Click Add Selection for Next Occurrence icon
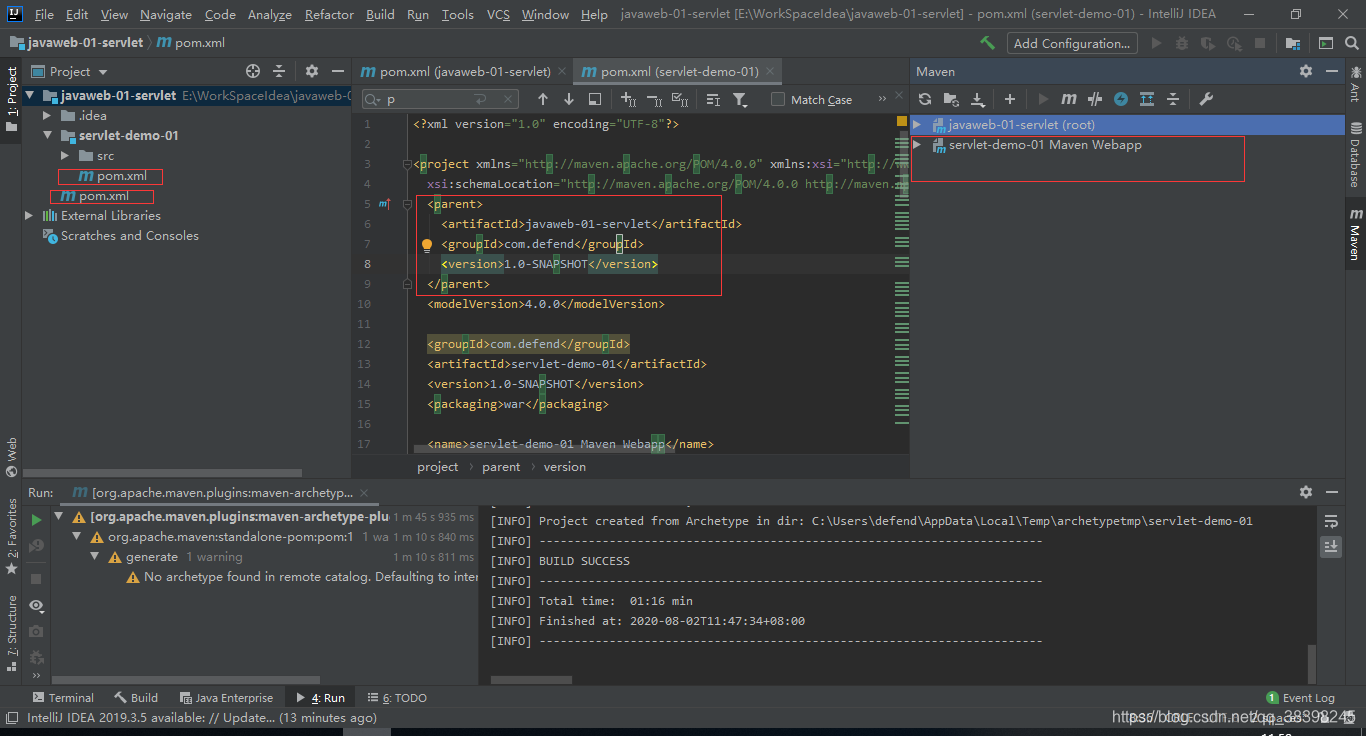The width and height of the screenshot is (1366, 736). (628, 99)
